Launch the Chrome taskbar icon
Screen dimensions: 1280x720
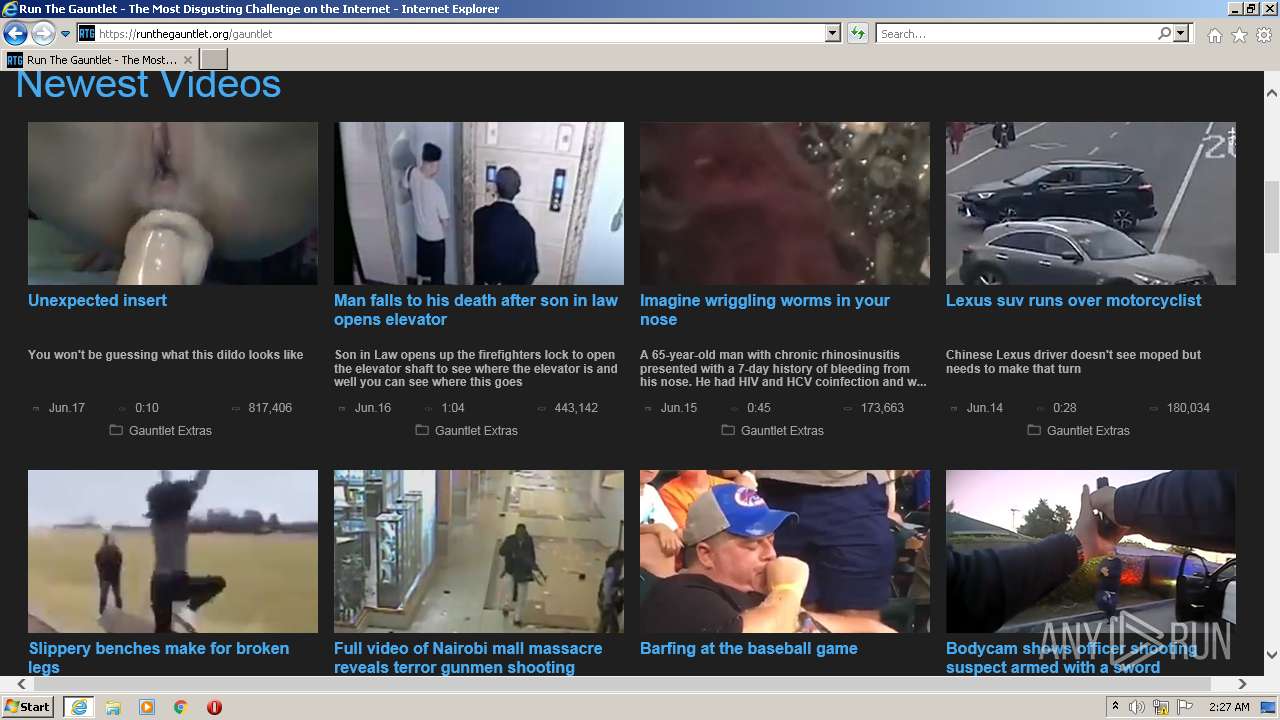(181, 707)
